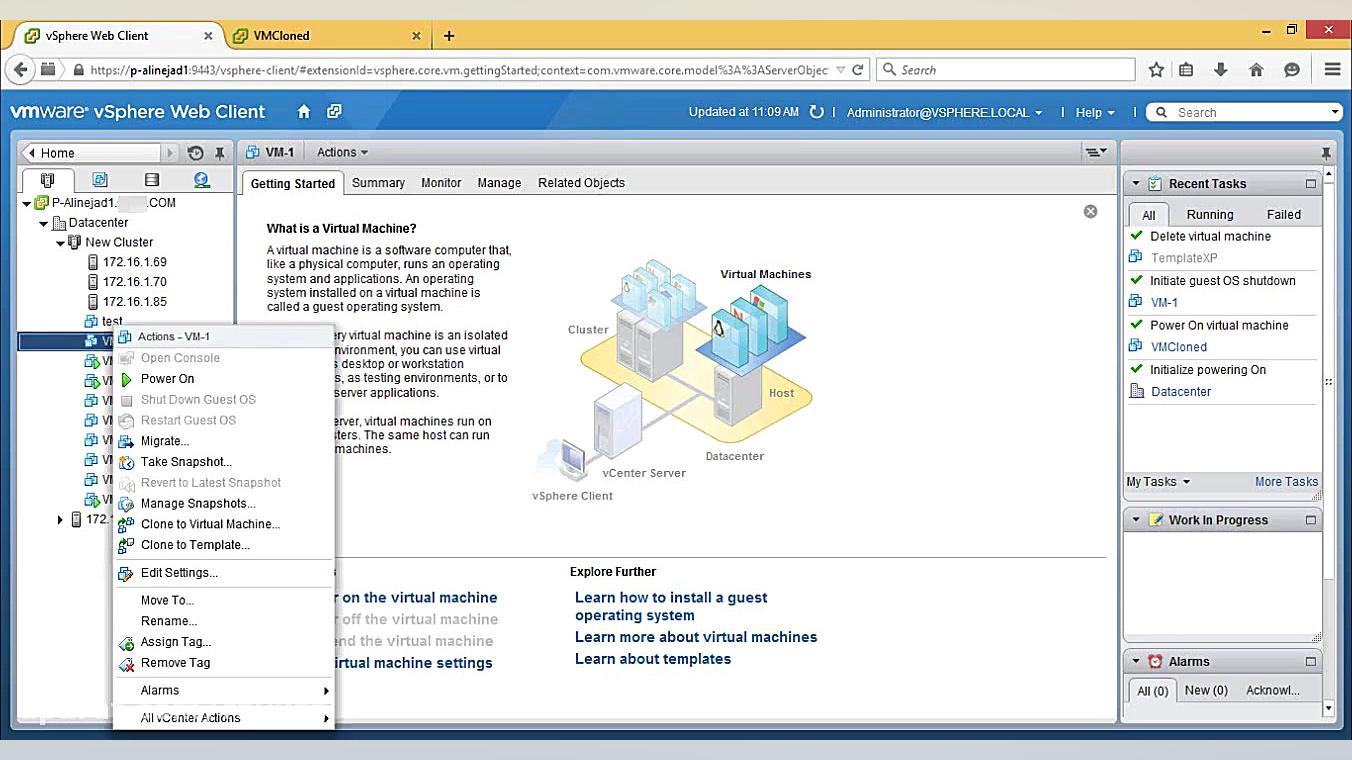
Task: Expand the Recent Tasks panel arrow
Action: 1135,183
